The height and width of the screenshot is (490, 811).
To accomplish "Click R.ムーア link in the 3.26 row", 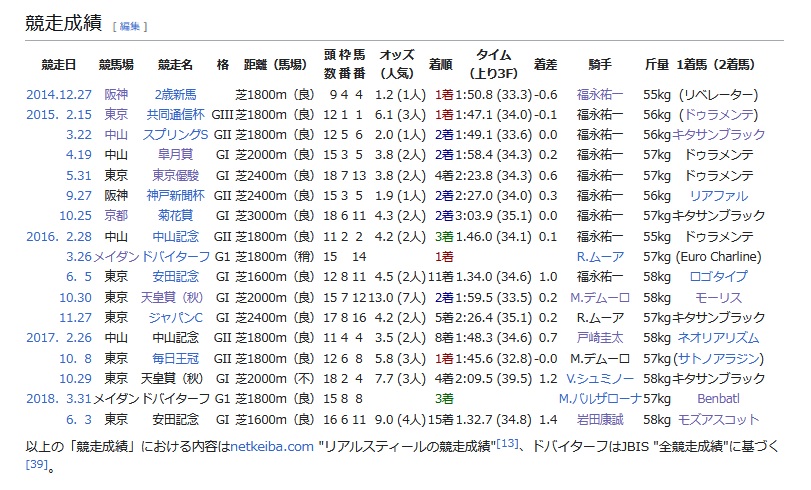I will point(600,256).
